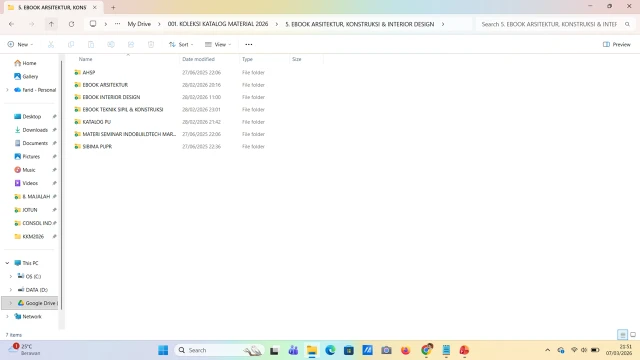Open the New item dropdown
Screen dimensions: 640x360
click(20, 44)
